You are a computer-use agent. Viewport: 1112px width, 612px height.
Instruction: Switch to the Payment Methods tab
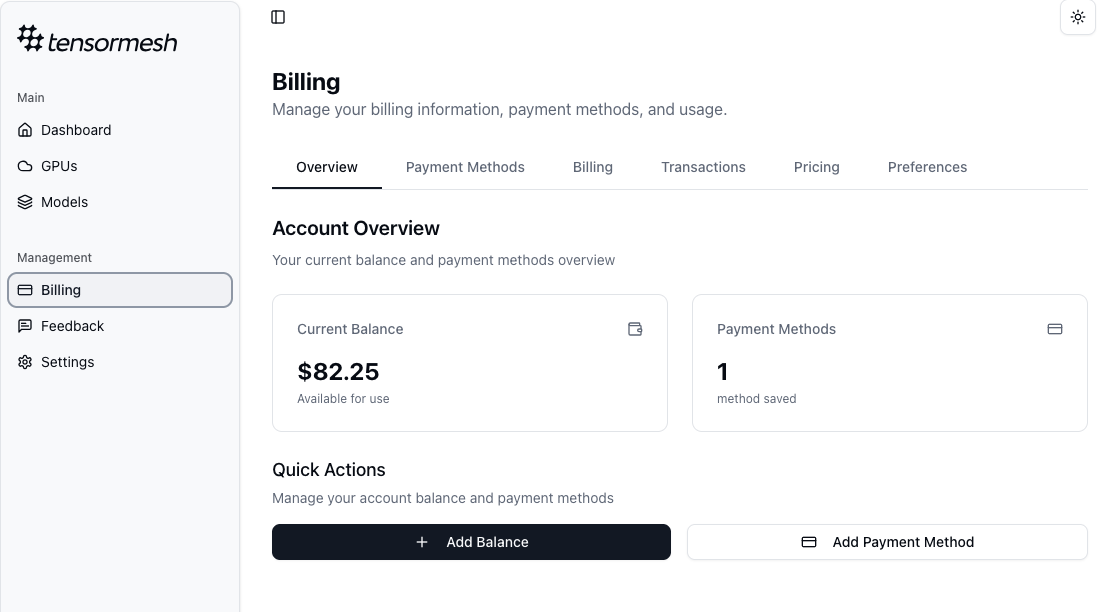tap(465, 167)
